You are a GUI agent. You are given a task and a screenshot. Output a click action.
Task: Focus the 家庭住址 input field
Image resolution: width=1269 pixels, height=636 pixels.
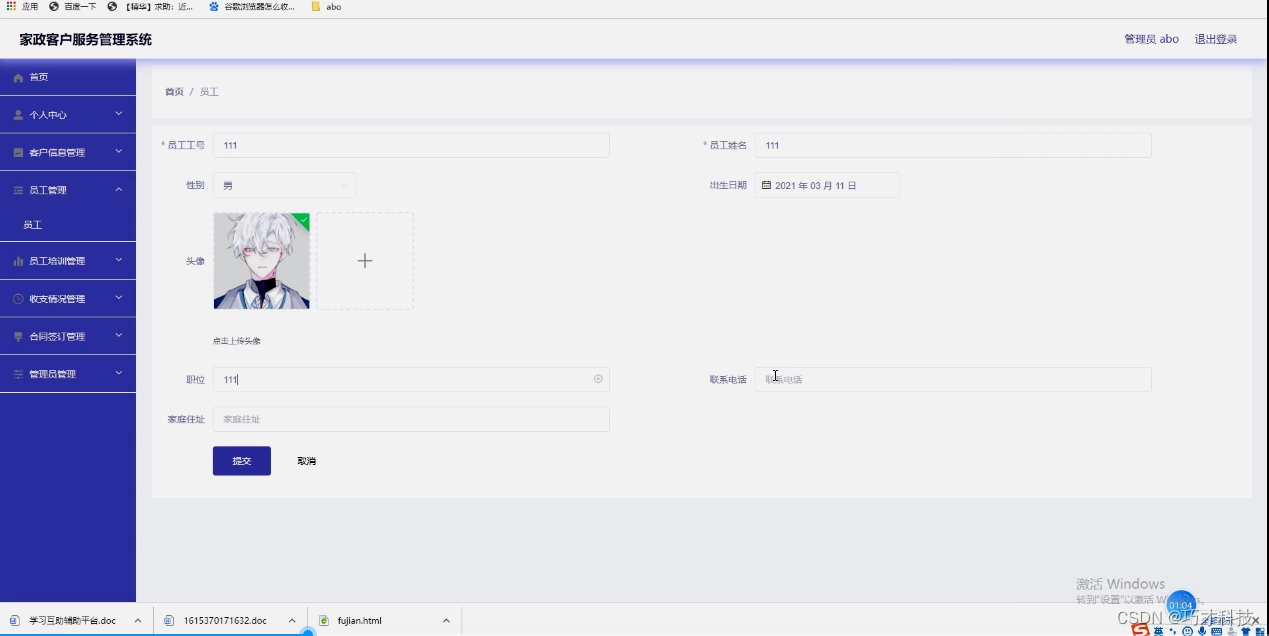pos(411,419)
